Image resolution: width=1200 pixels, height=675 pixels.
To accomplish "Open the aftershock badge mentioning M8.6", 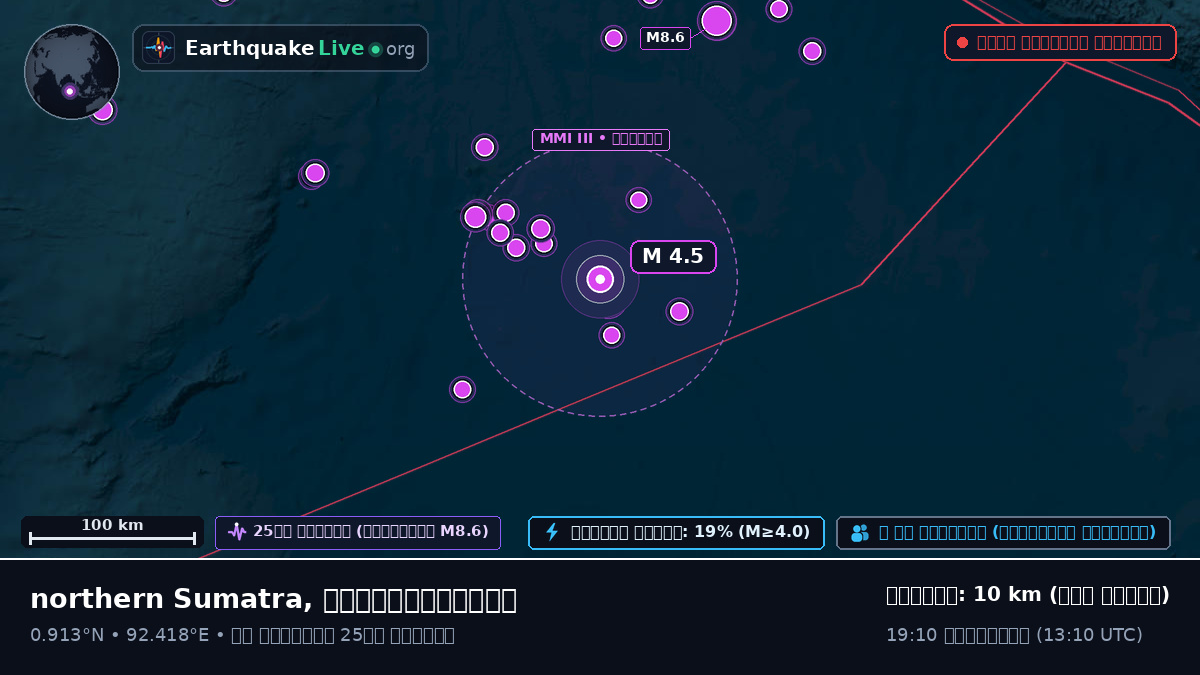I will pyautogui.click(x=358, y=533).
